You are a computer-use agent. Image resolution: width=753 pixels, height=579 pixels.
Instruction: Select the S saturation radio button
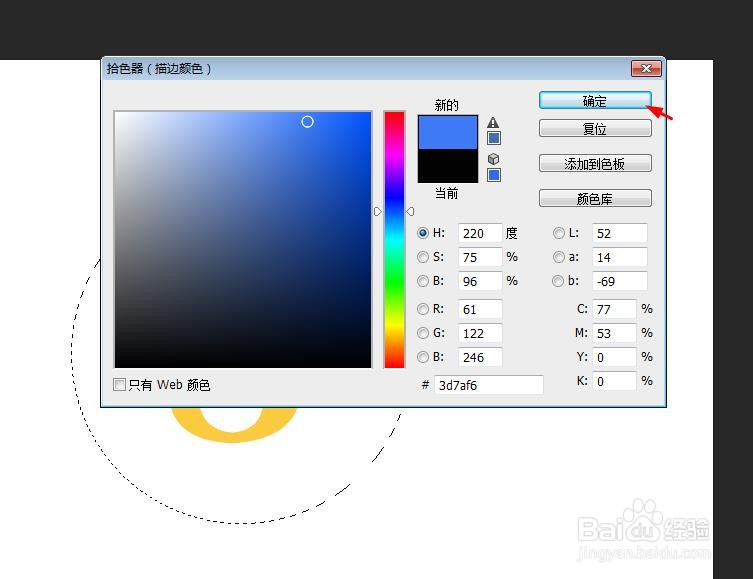click(423, 257)
